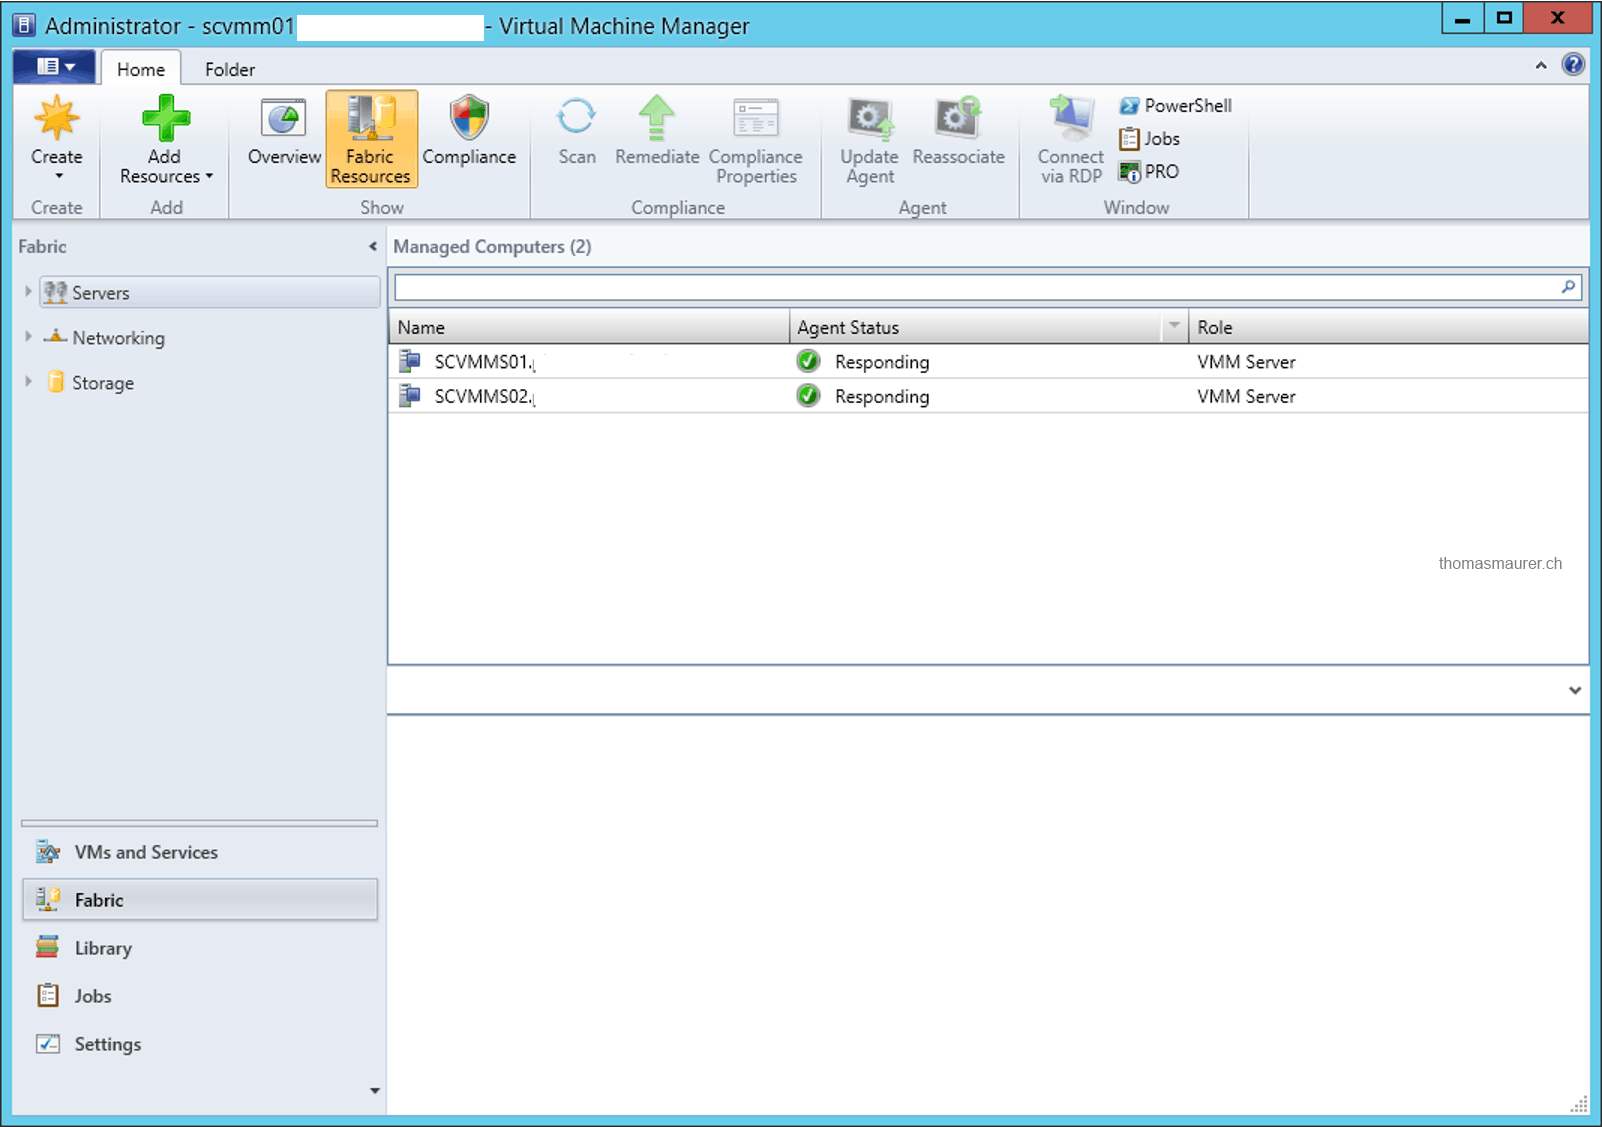Open the VMs and Services workspace

tap(200, 852)
